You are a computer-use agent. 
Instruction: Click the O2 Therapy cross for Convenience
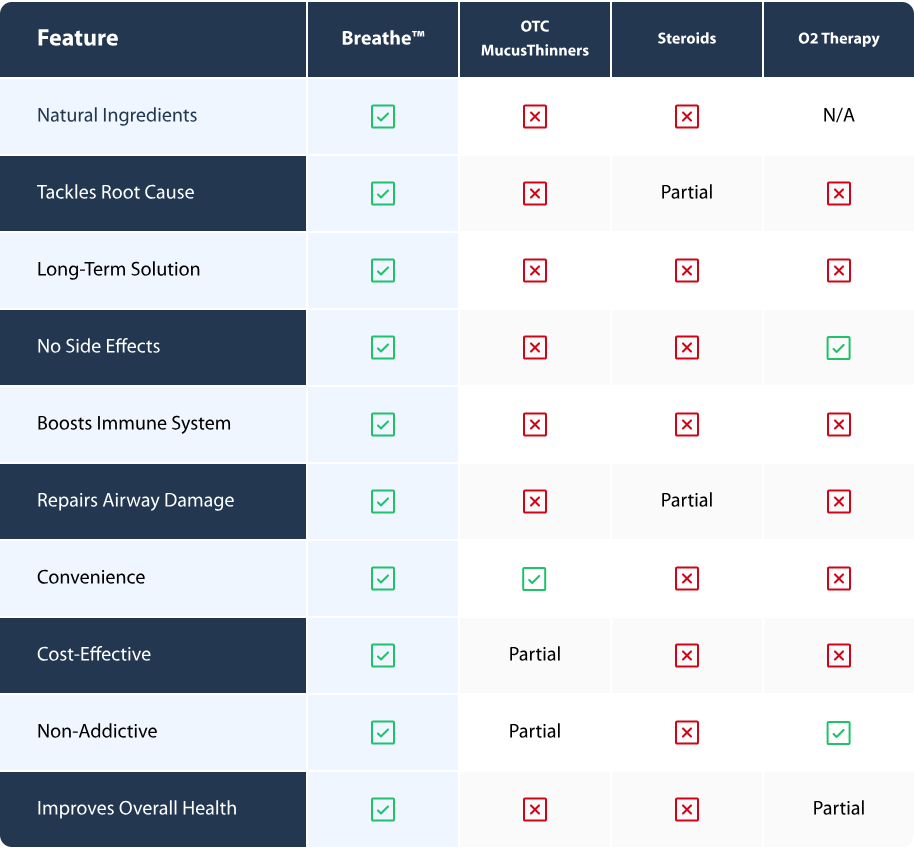[x=839, y=578]
